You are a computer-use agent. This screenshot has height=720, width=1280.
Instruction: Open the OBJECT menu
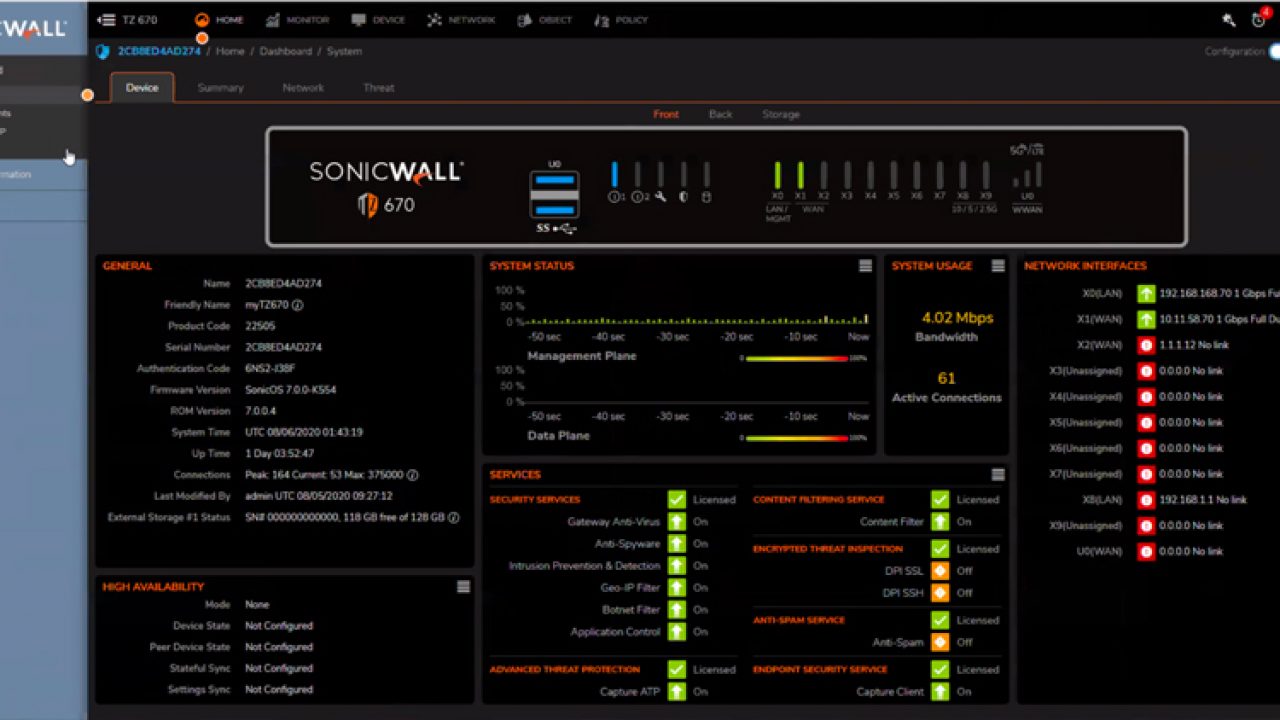545,20
